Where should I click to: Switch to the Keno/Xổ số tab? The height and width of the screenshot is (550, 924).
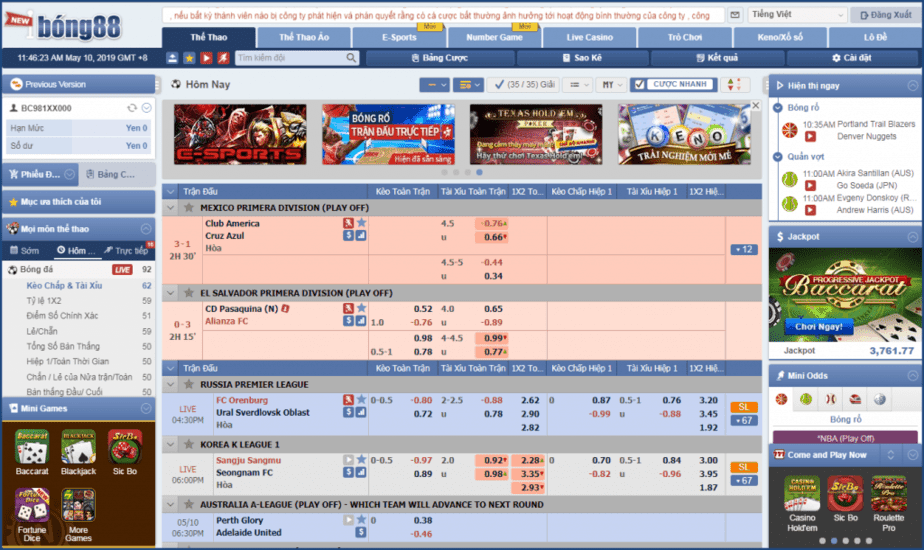pos(780,37)
